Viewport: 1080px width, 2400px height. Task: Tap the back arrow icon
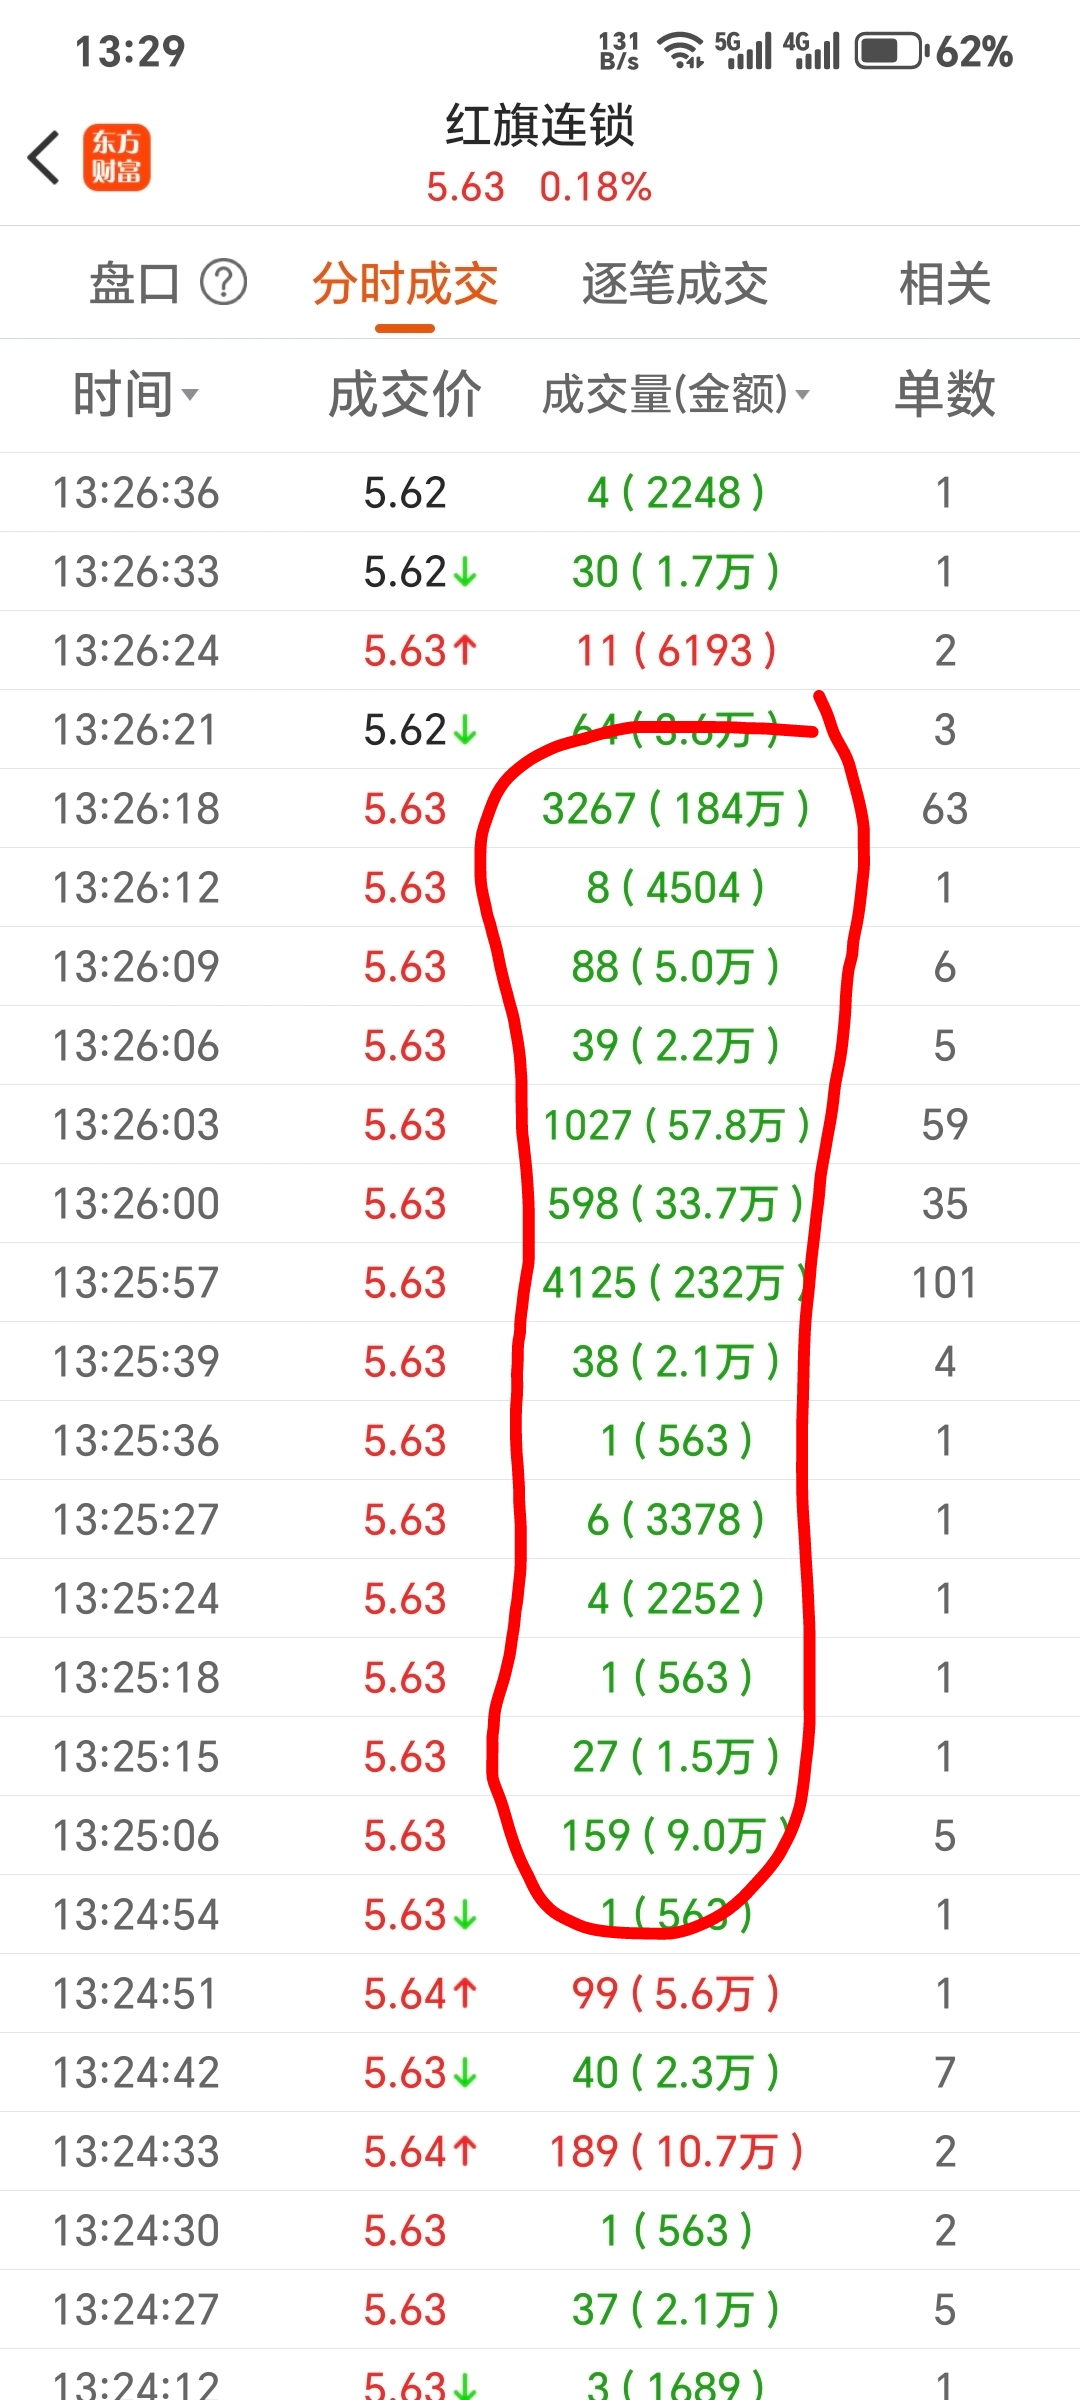click(44, 158)
